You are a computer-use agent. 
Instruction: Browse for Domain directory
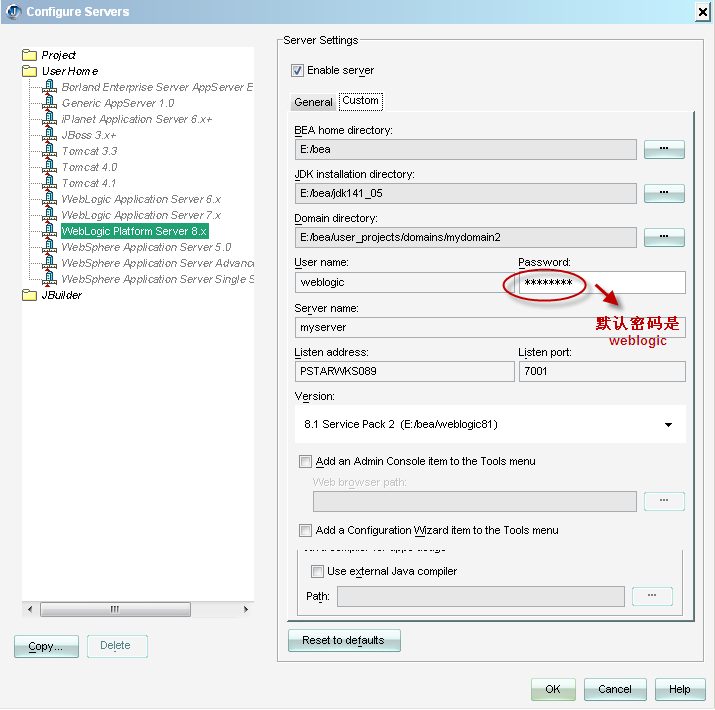point(664,237)
